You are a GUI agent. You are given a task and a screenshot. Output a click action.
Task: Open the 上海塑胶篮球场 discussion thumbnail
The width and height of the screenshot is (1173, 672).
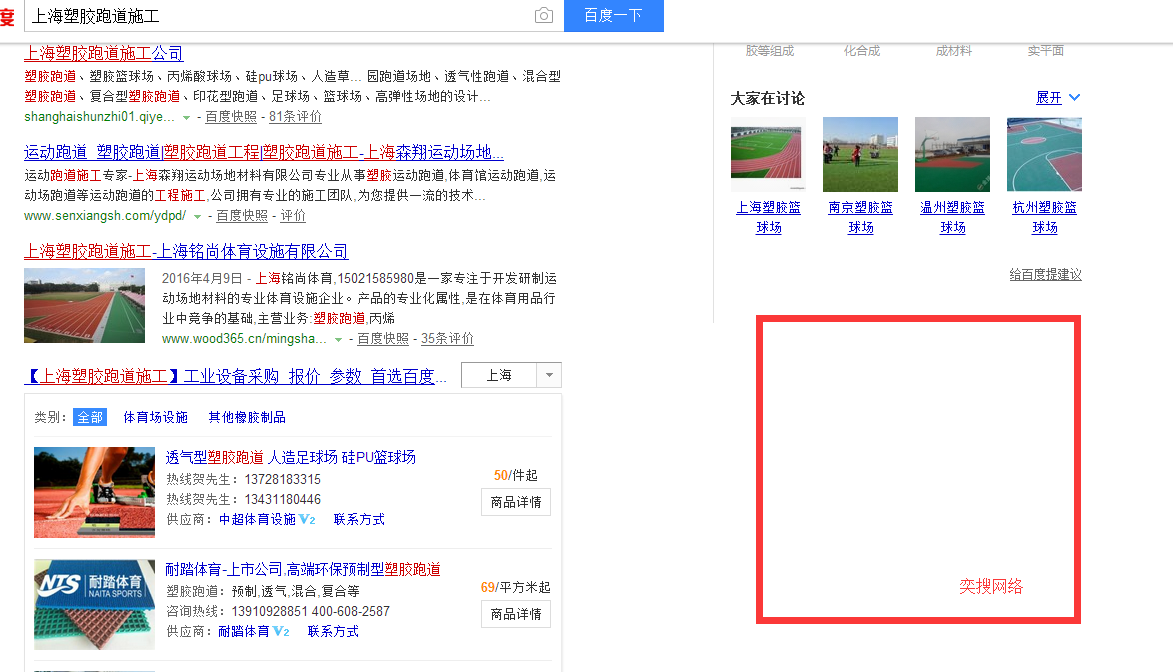click(x=768, y=155)
